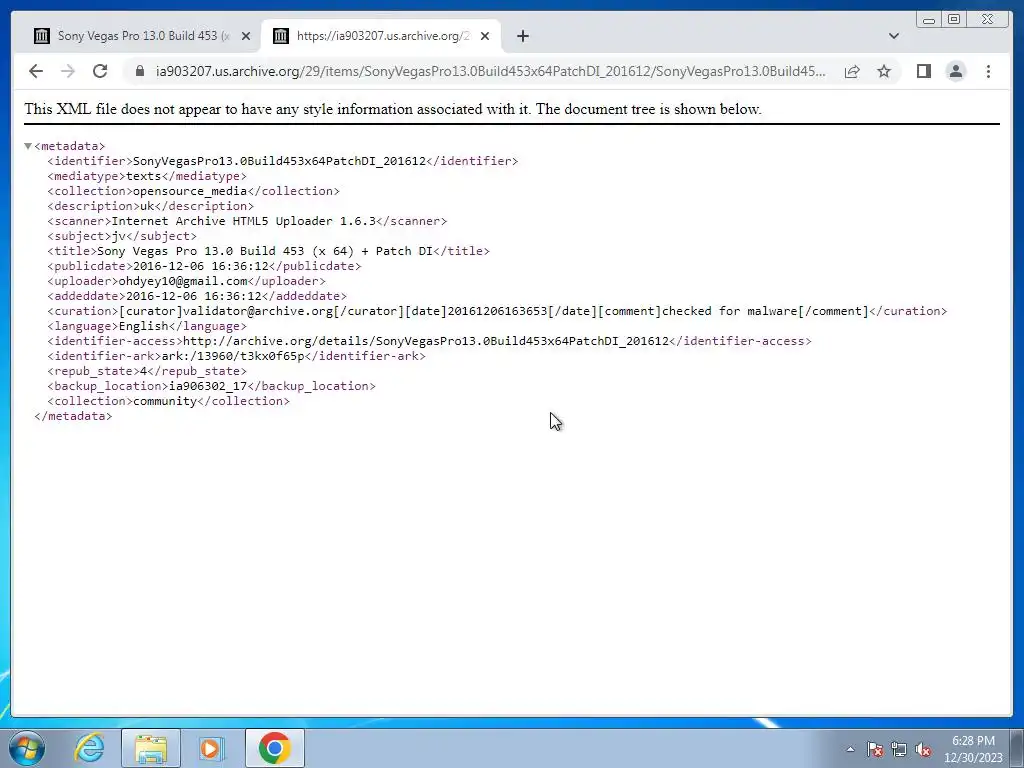
Task: Click the language value English
Action: (144, 327)
